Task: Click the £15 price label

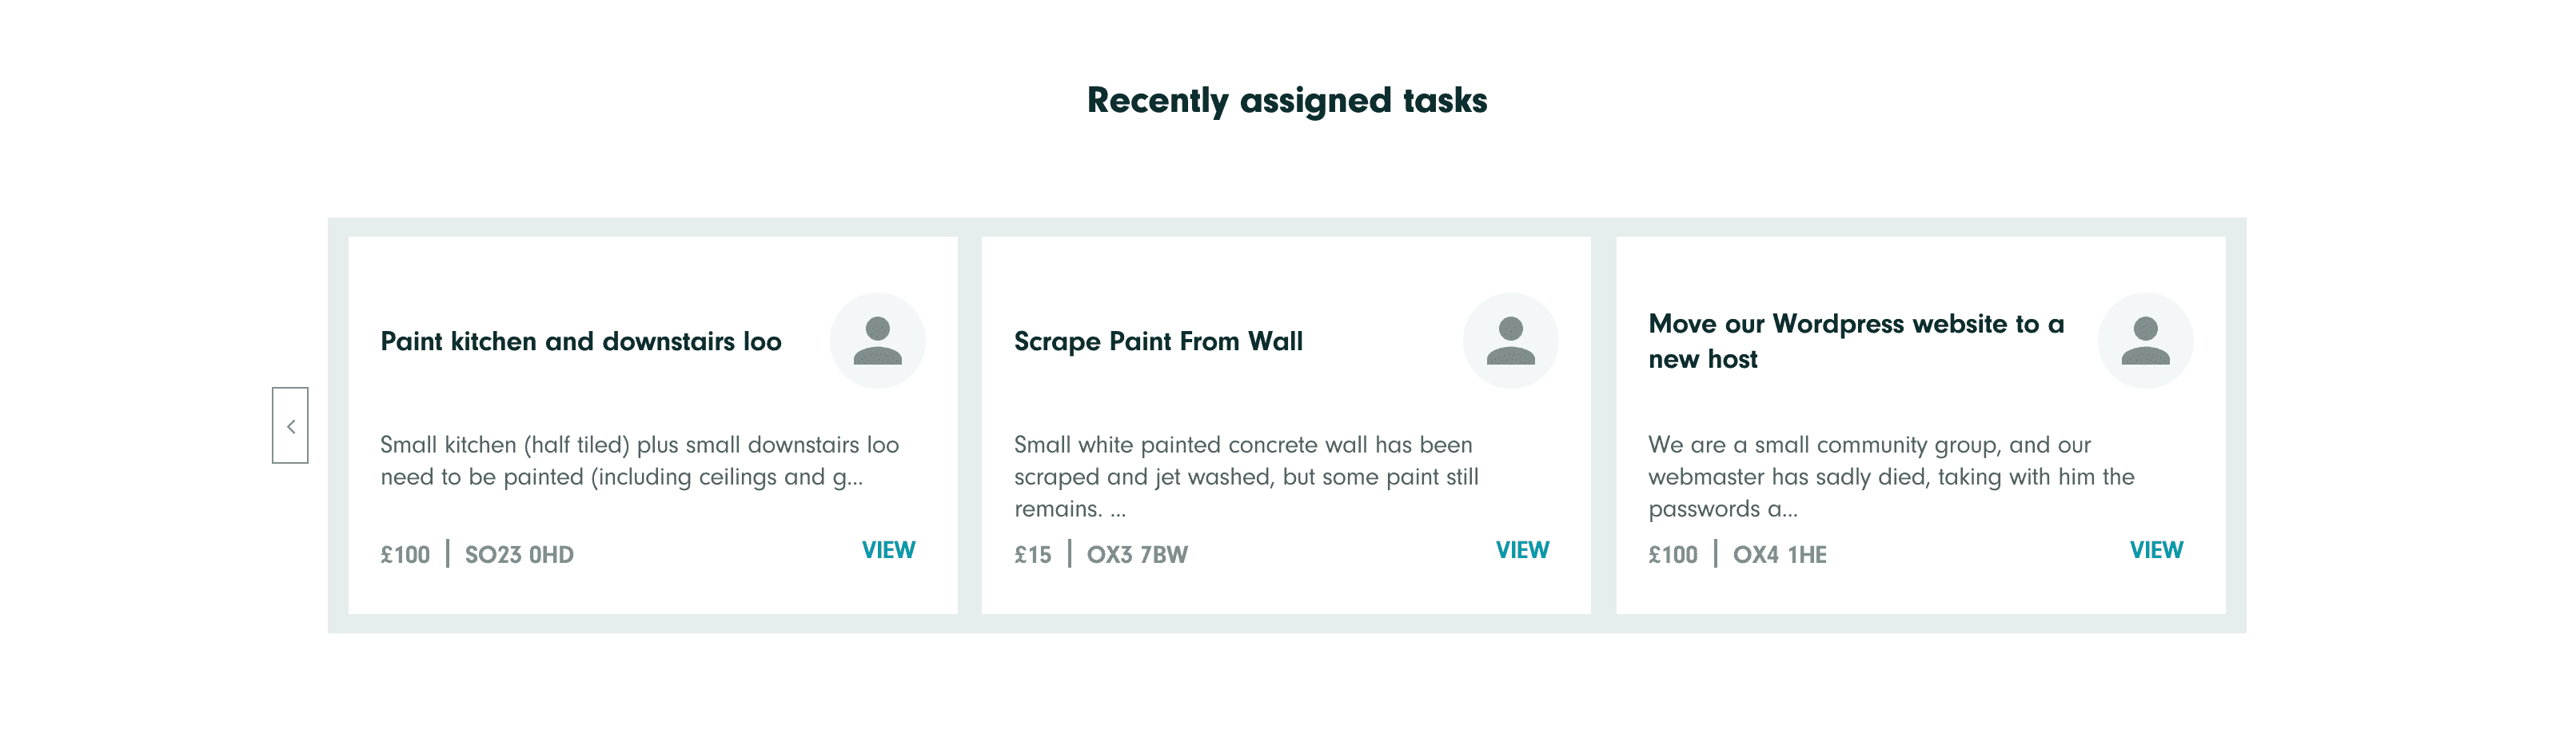Action: [1032, 554]
